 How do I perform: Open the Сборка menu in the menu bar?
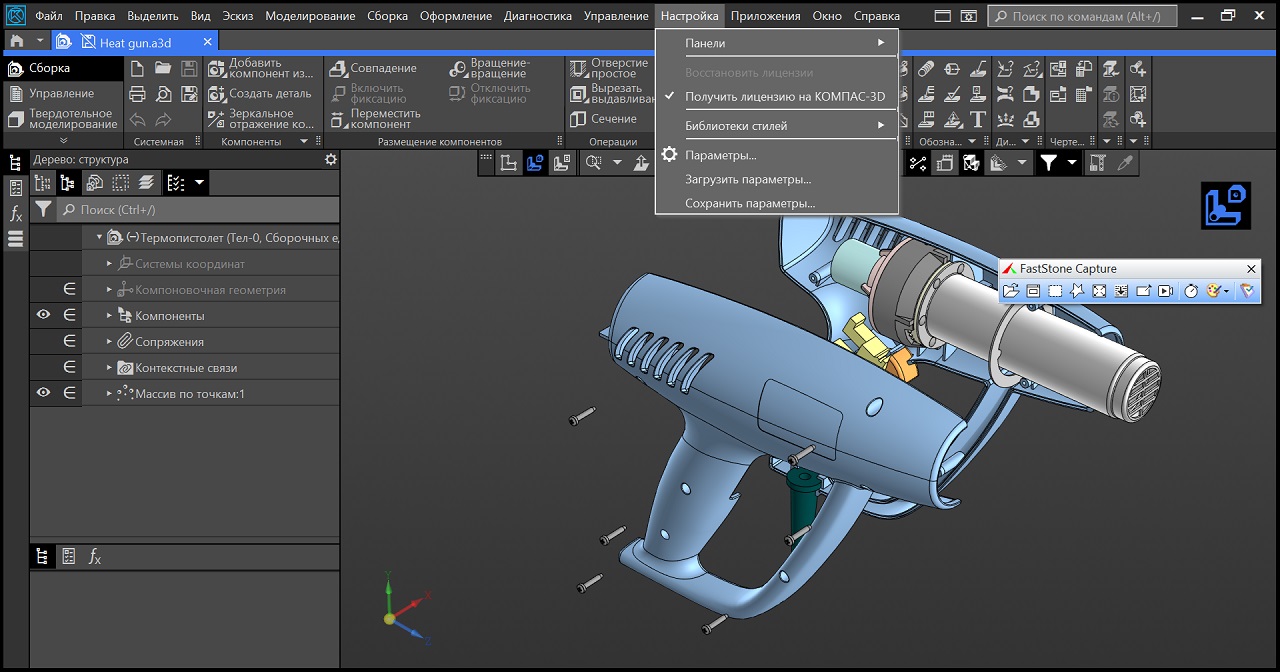387,16
